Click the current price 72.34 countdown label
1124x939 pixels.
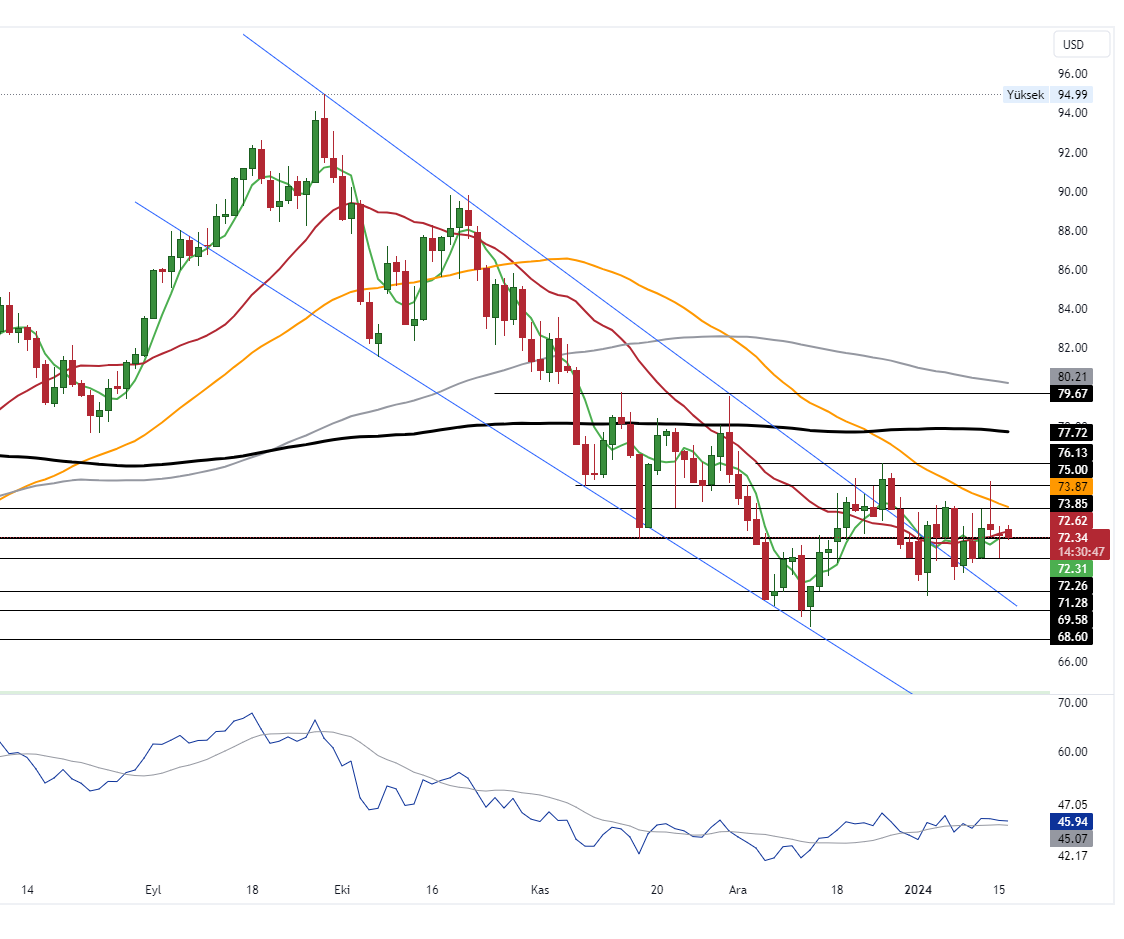click(x=1081, y=545)
